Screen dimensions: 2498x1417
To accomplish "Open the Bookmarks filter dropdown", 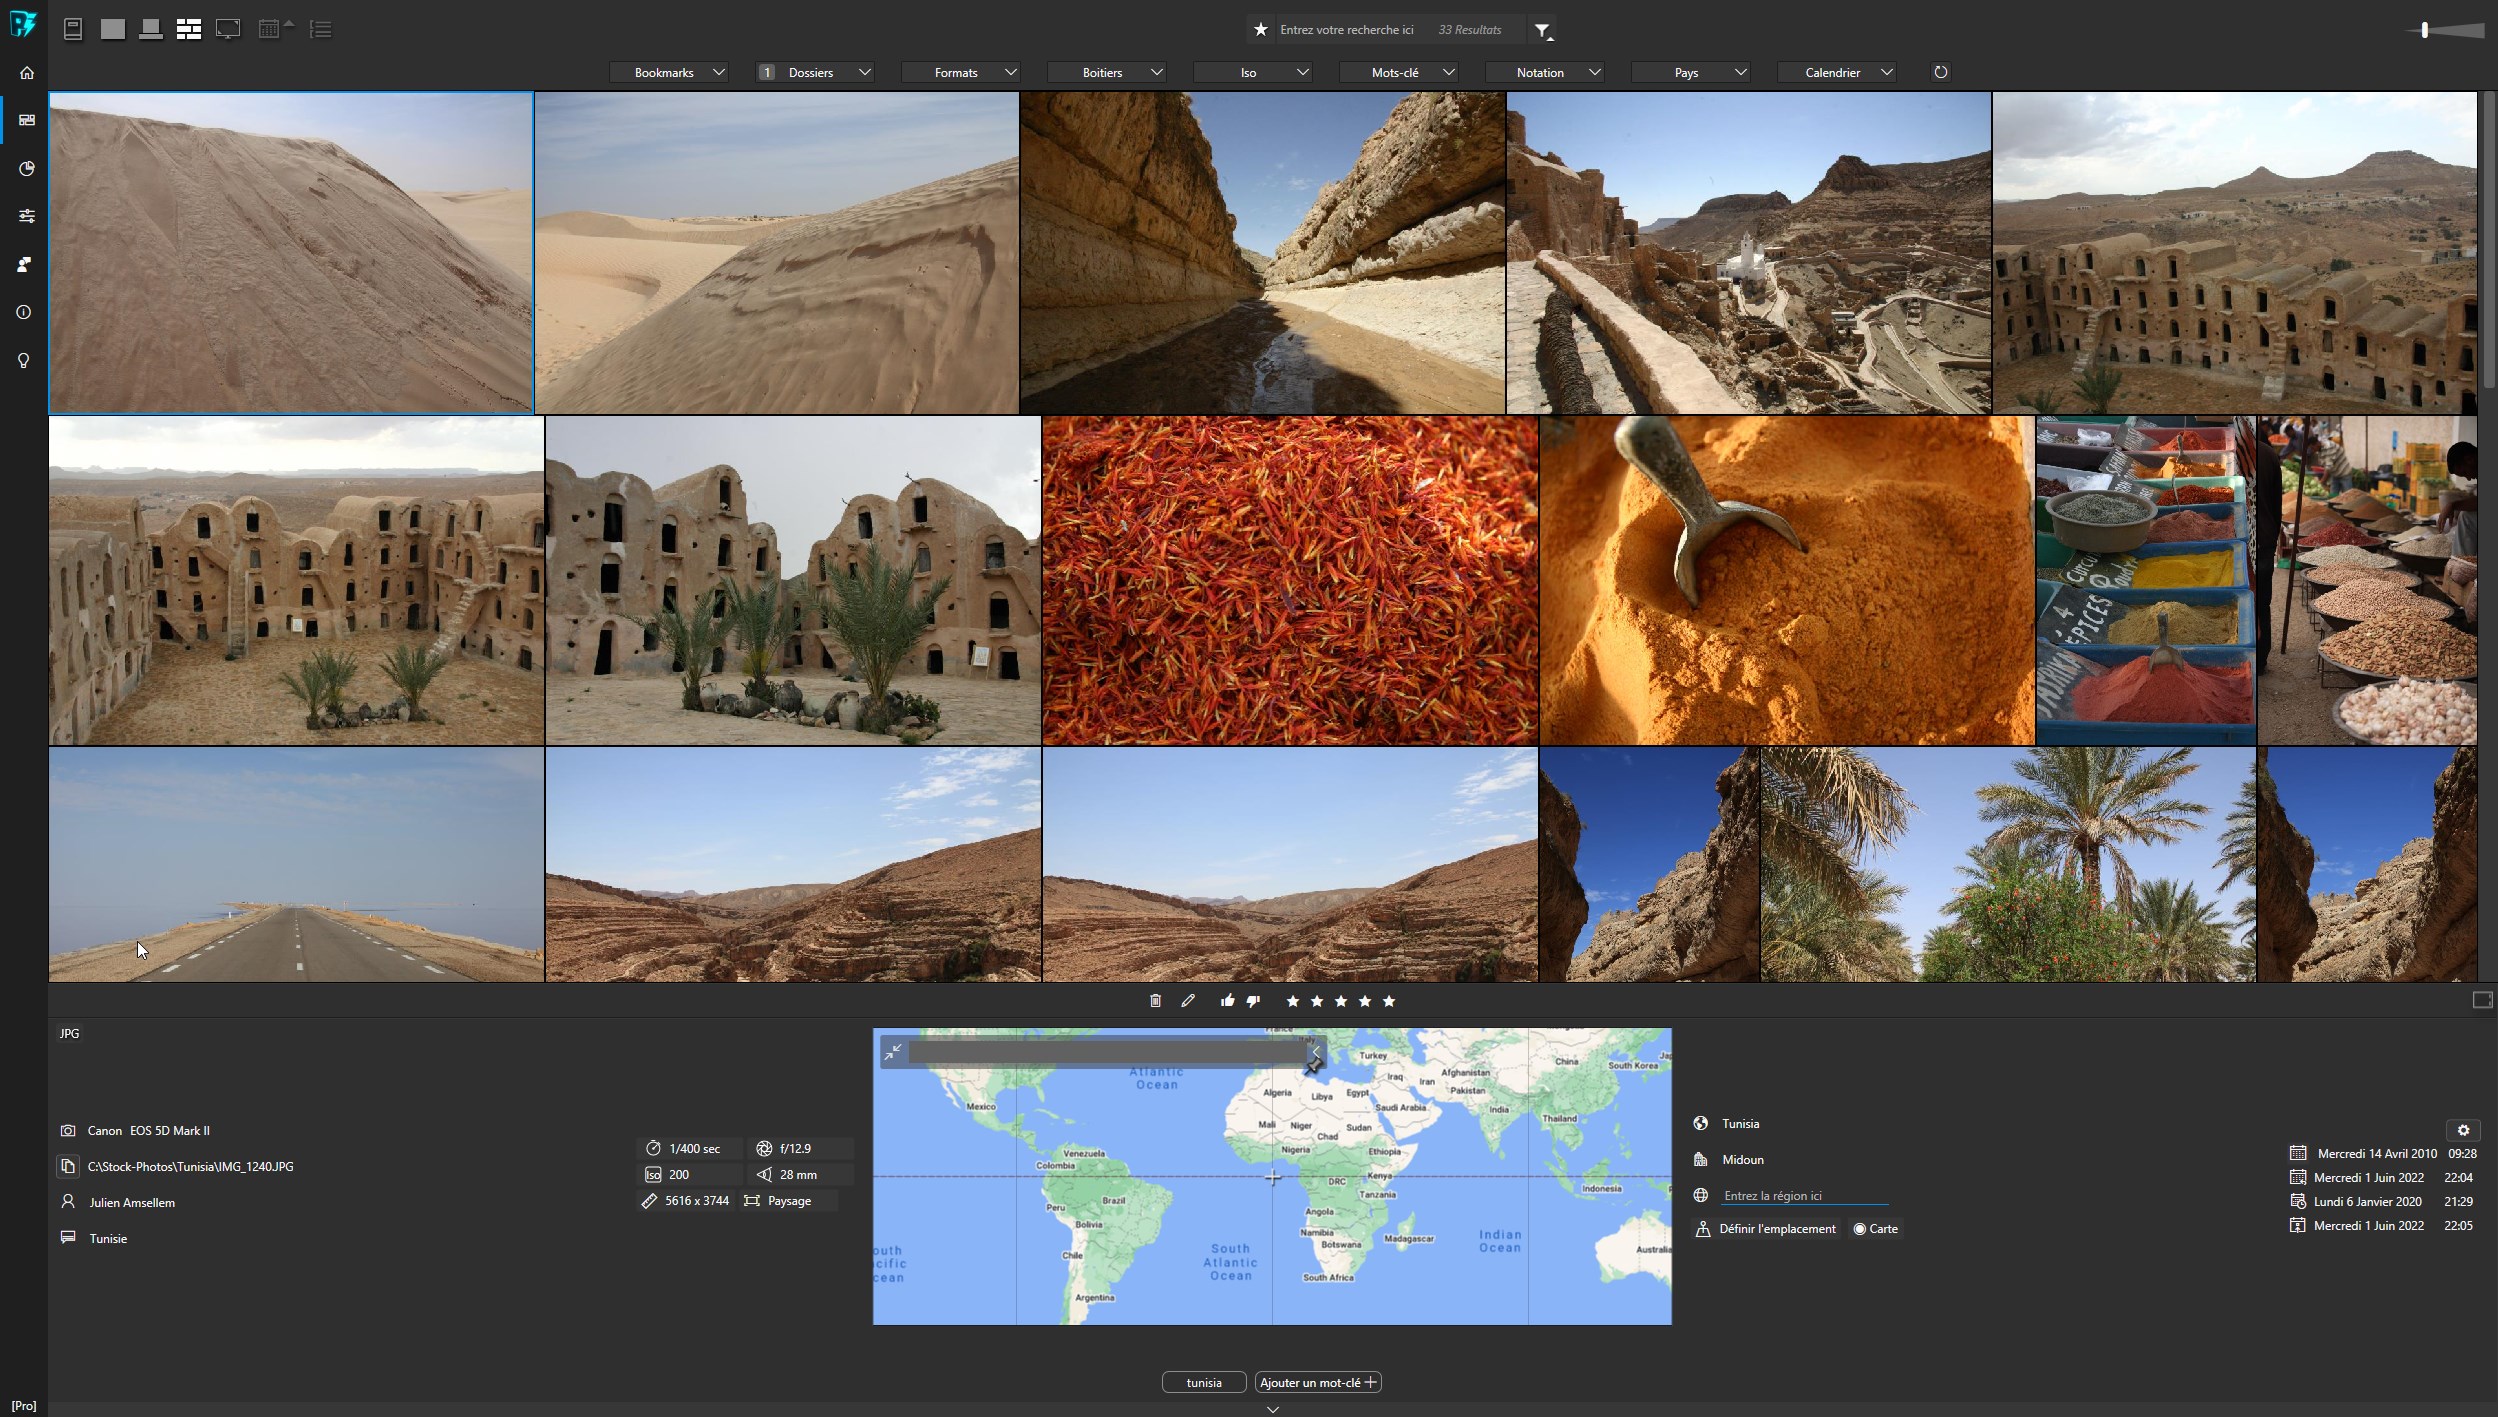I will pyautogui.click(x=669, y=72).
